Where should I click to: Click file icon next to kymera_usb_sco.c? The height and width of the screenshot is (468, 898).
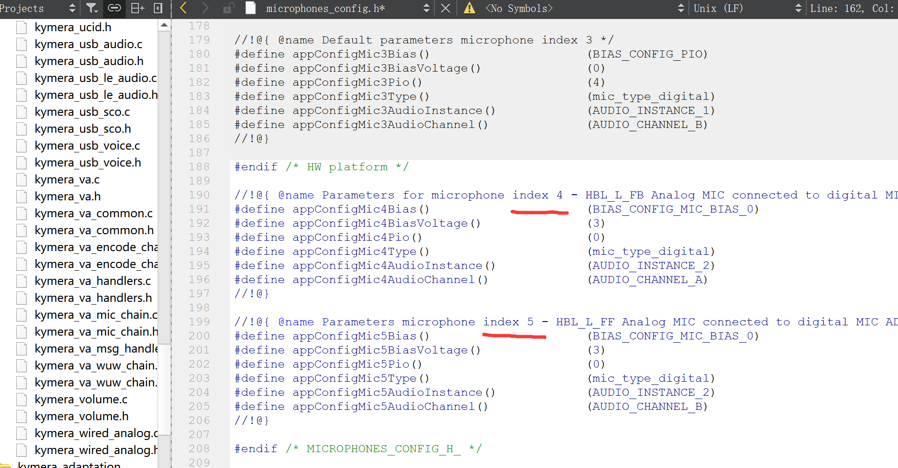coord(22,112)
